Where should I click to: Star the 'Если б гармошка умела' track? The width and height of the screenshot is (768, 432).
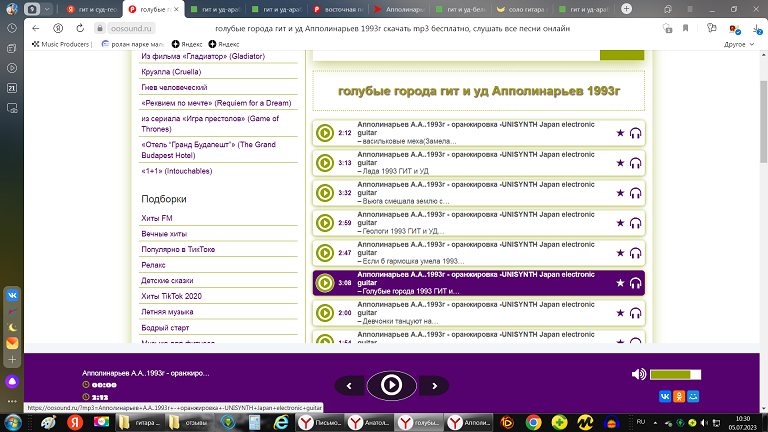click(620, 253)
